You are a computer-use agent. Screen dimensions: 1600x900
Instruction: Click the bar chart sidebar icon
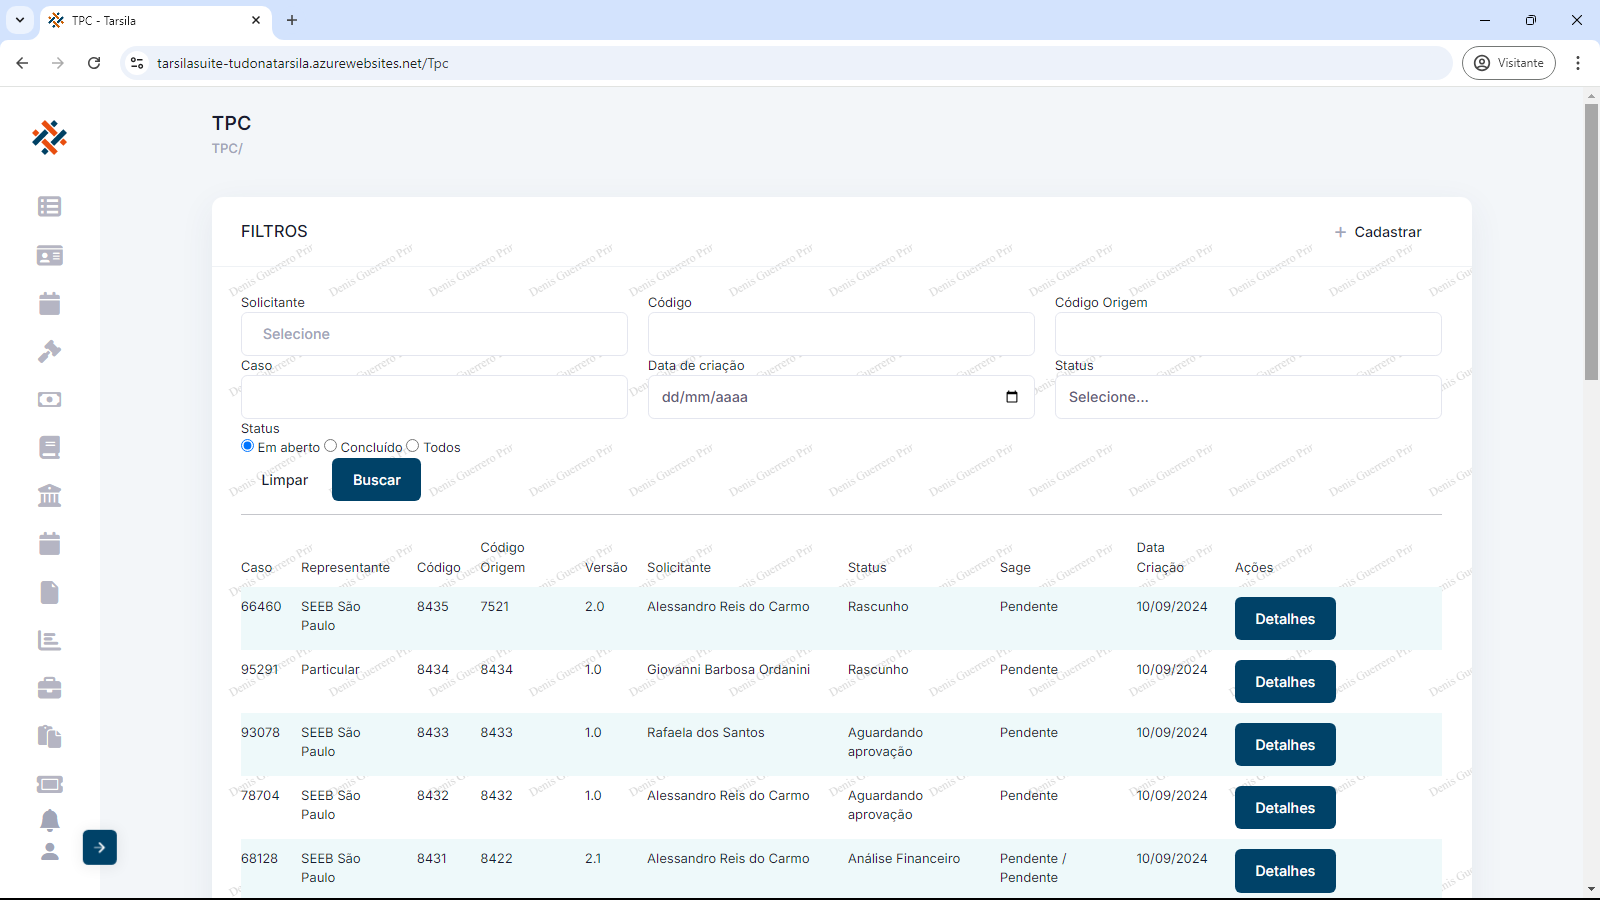tap(49, 640)
